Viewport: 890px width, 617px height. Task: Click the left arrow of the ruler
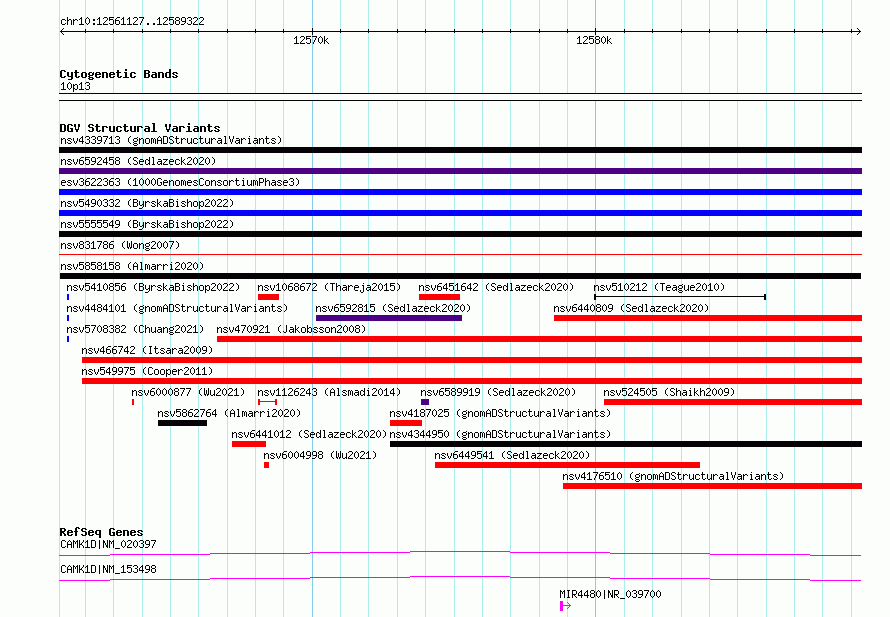62,32
